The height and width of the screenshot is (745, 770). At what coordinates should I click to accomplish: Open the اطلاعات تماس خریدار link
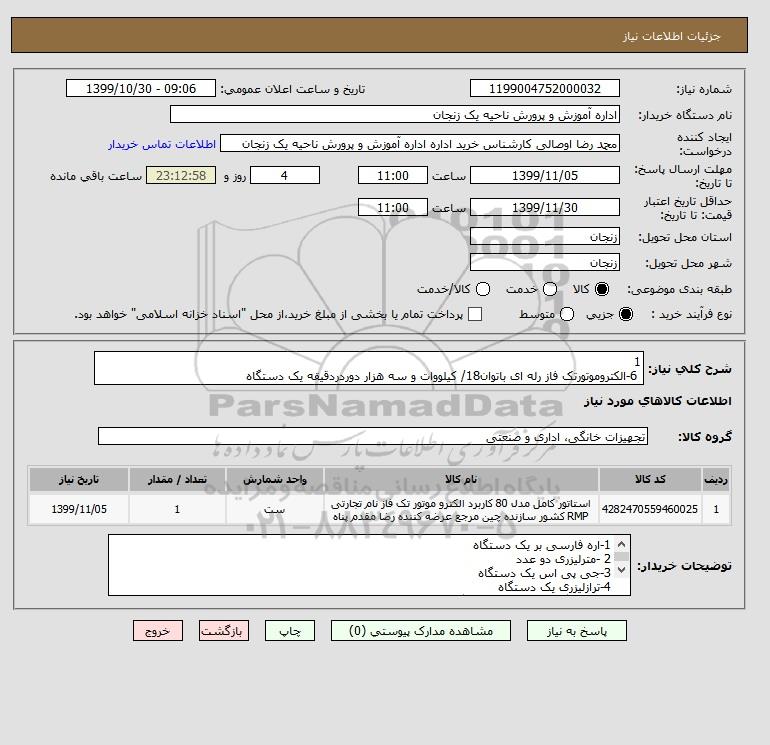pos(162,144)
